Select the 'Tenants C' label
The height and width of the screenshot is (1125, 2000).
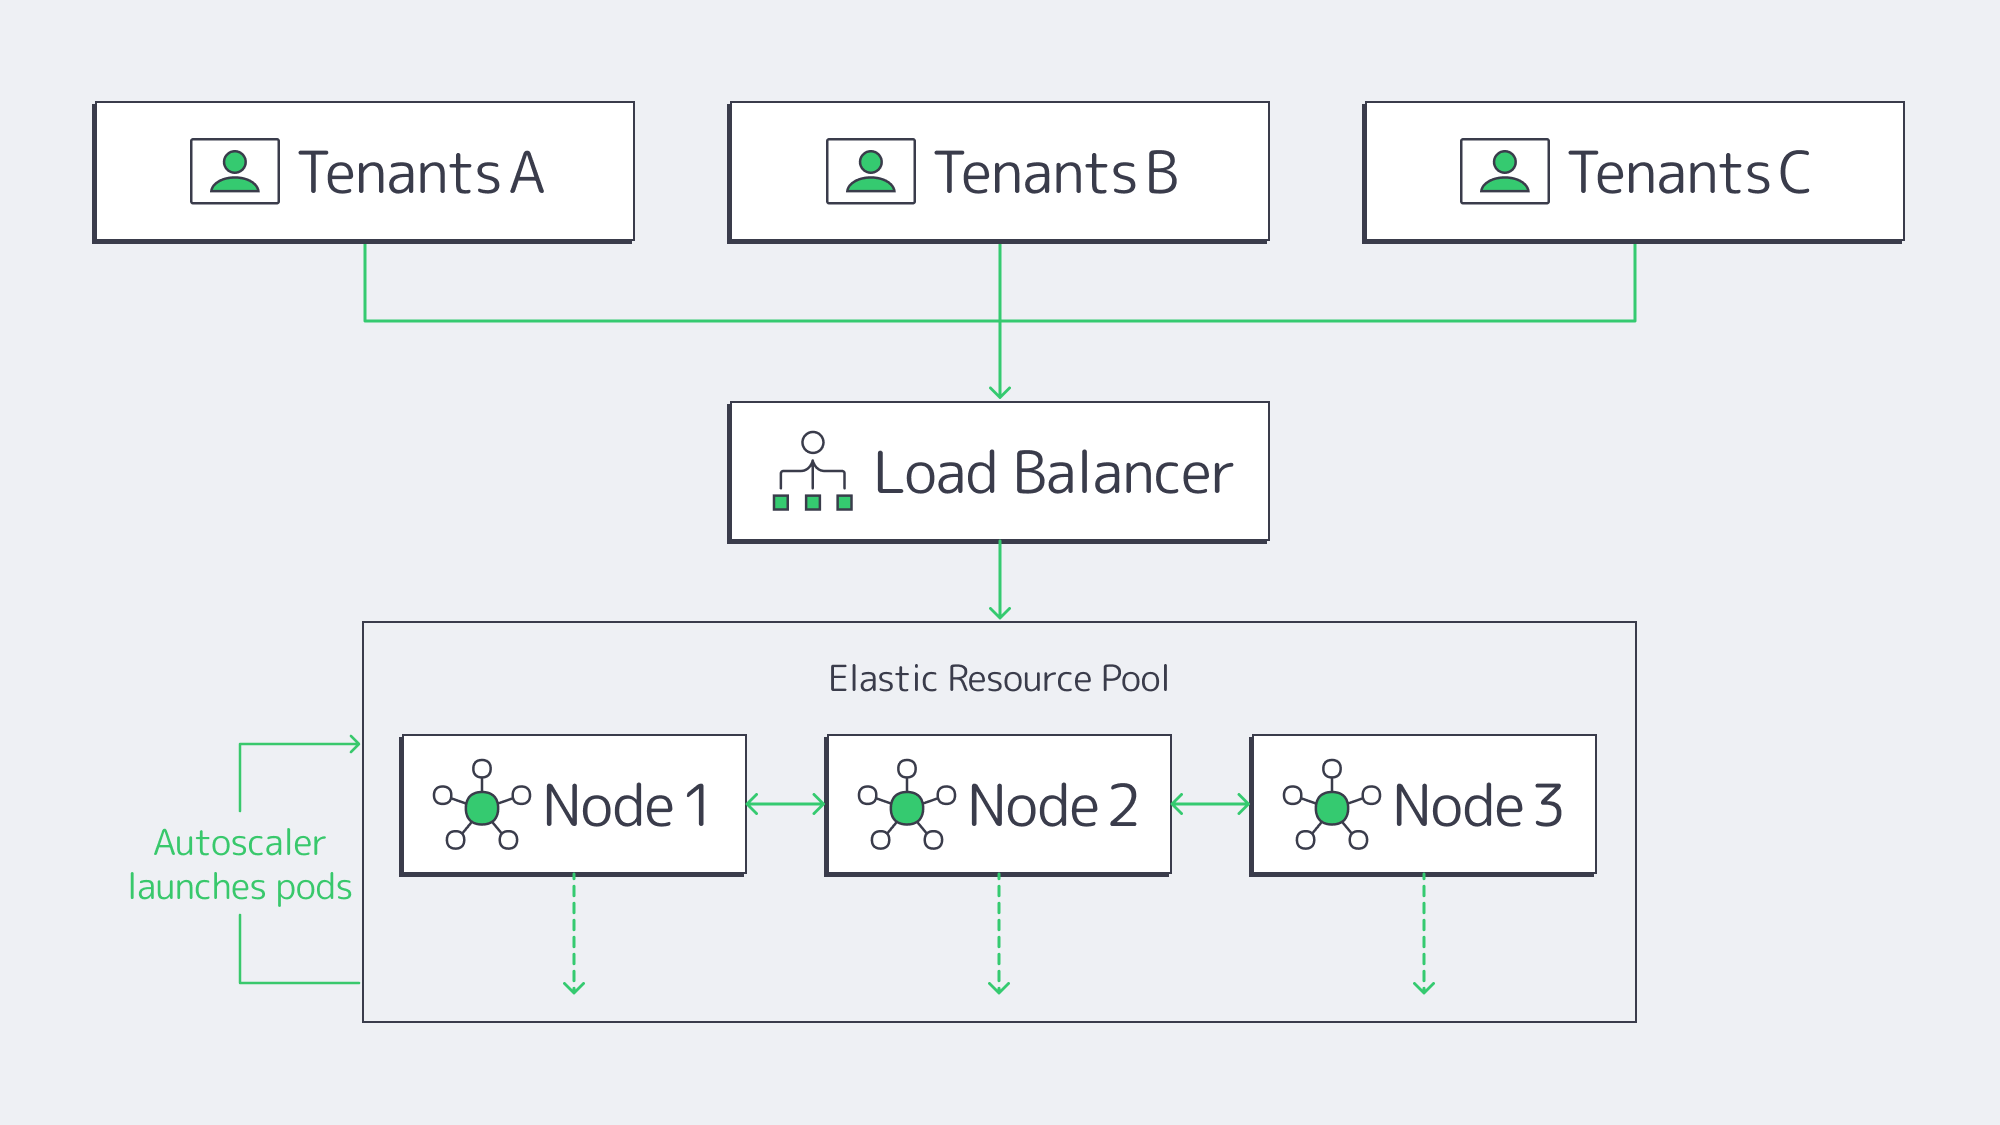(x=1689, y=172)
